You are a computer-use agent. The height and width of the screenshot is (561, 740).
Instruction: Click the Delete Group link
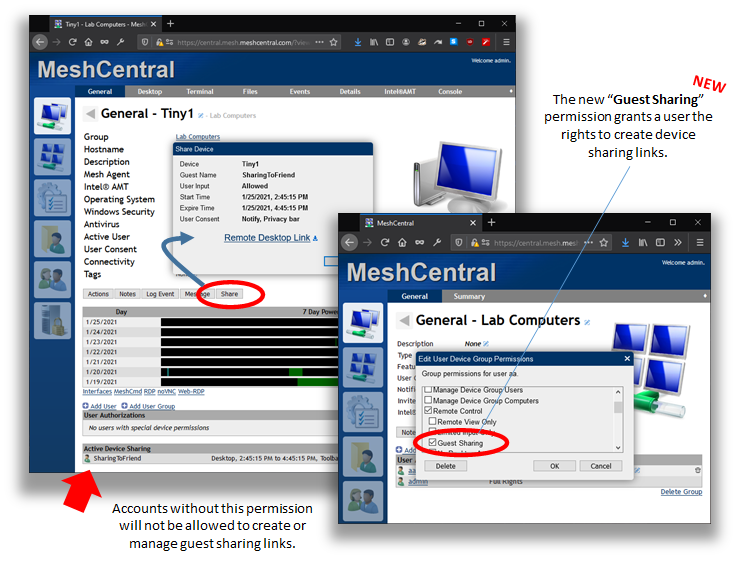pos(681,492)
